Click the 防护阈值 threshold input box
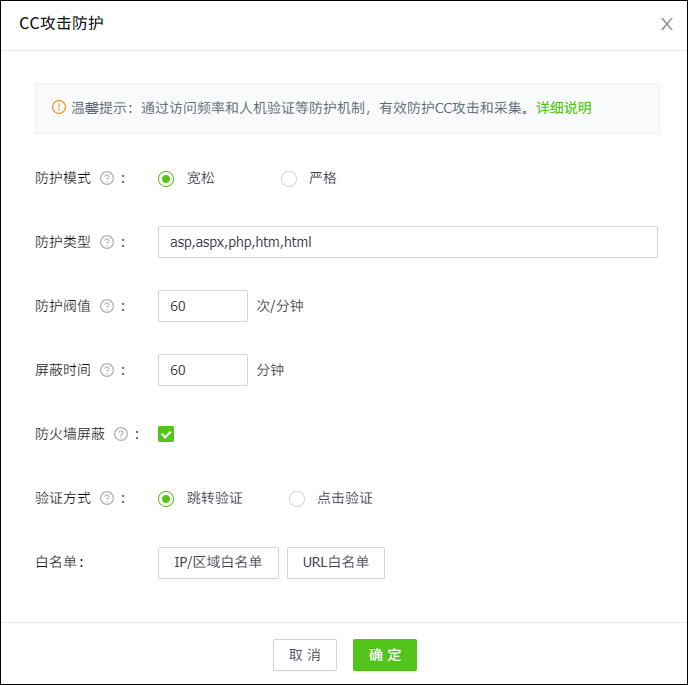This screenshot has height=685, width=688. (202, 306)
